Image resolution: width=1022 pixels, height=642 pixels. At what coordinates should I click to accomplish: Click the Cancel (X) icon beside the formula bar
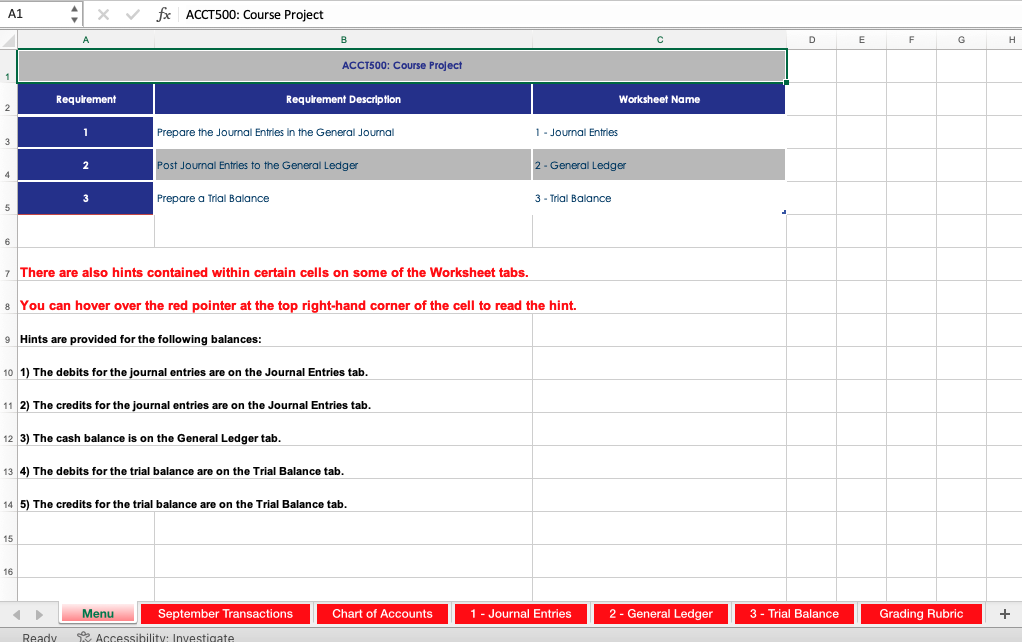click(x=104, y=14)
